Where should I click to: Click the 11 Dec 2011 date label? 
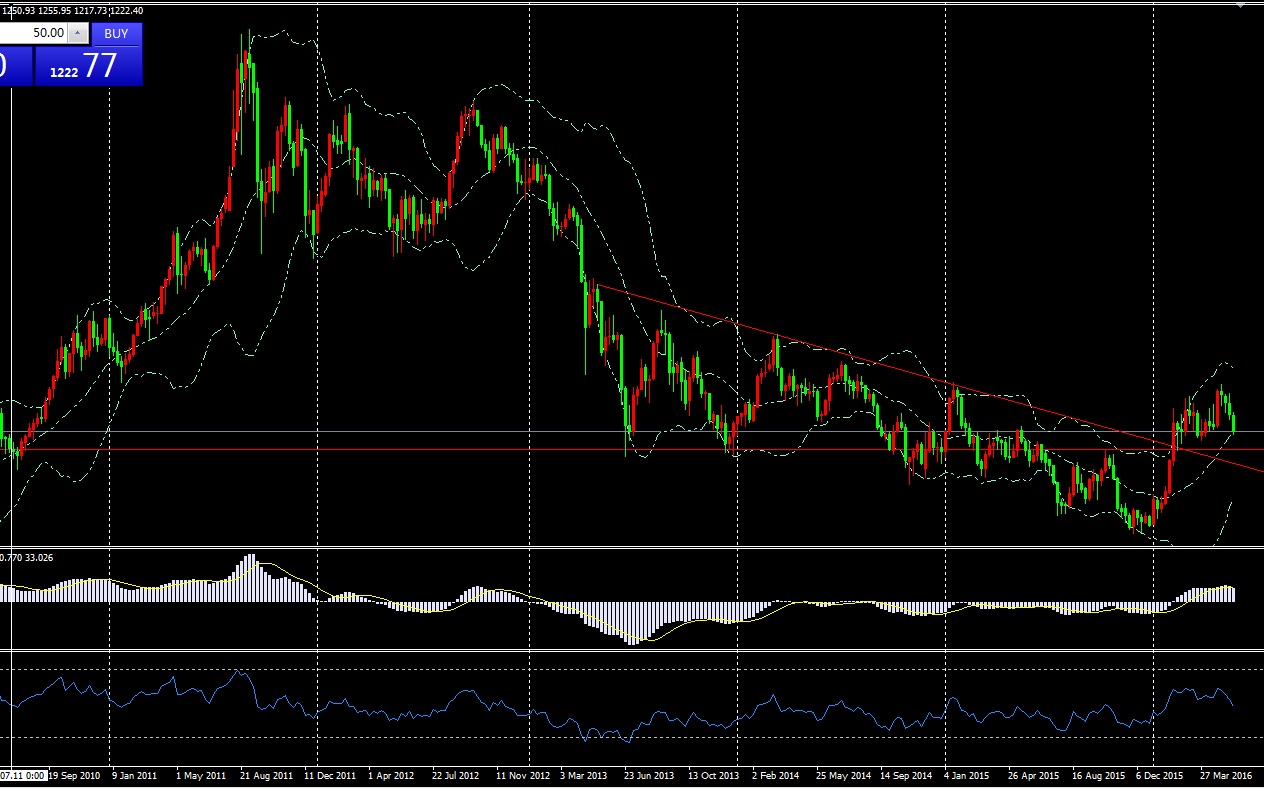click(330, 775)
